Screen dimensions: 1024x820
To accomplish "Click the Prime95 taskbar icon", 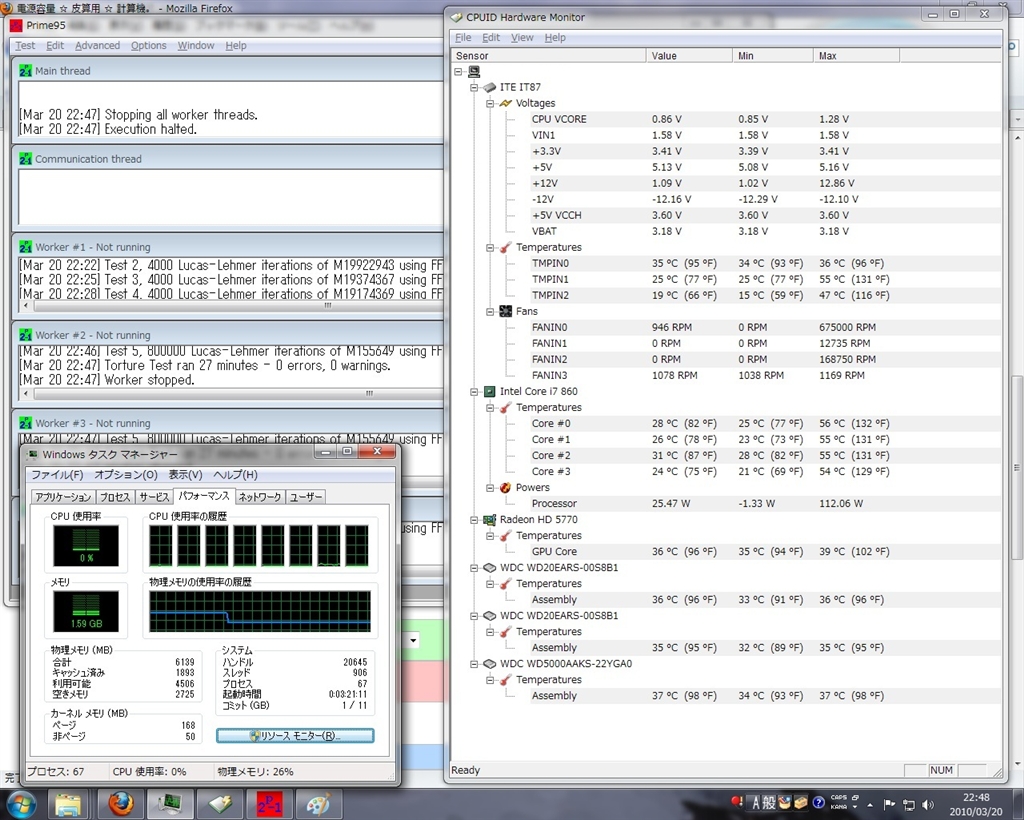I will [269, 803].
